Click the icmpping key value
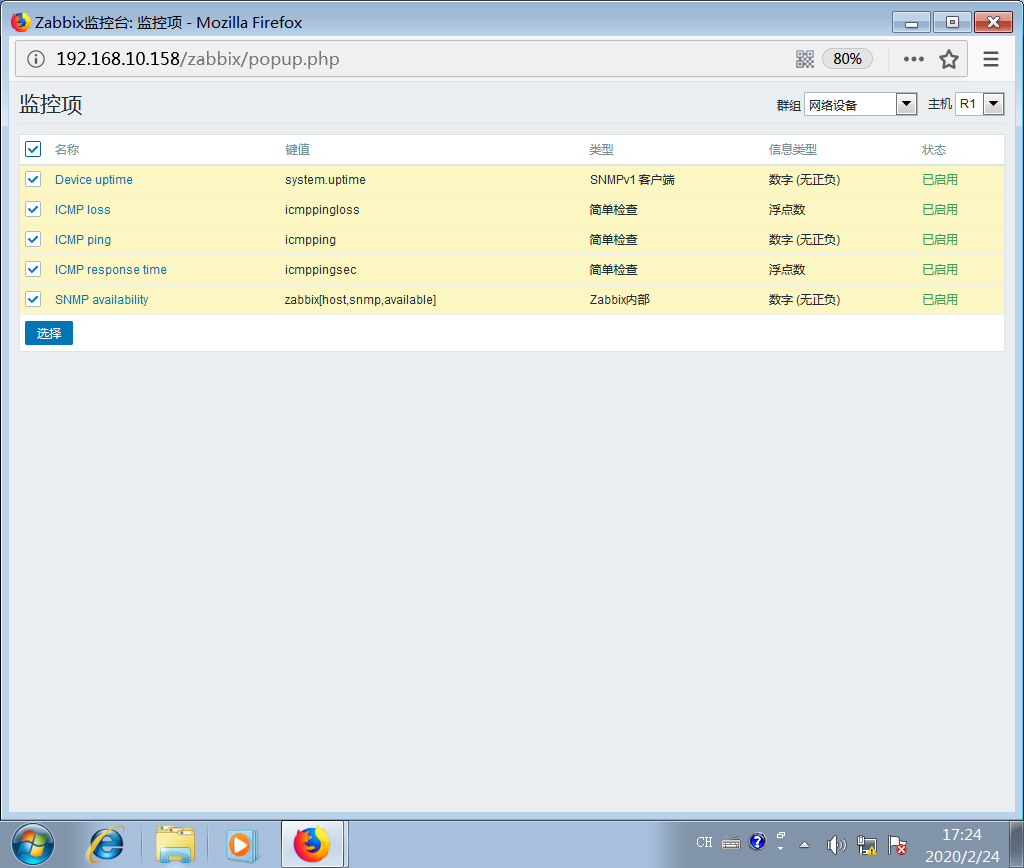The width and height of the screenshot is (1024, 868). (x=310, y=240)
